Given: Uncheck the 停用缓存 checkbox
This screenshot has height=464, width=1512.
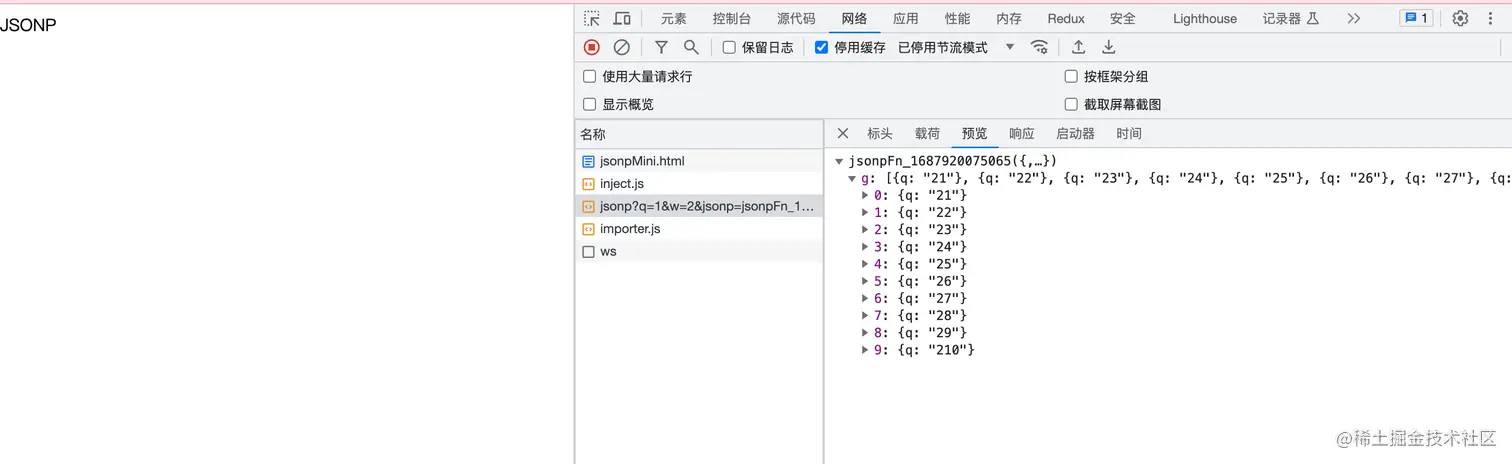Looking at the screenshot, I should (x=821, y=47).
